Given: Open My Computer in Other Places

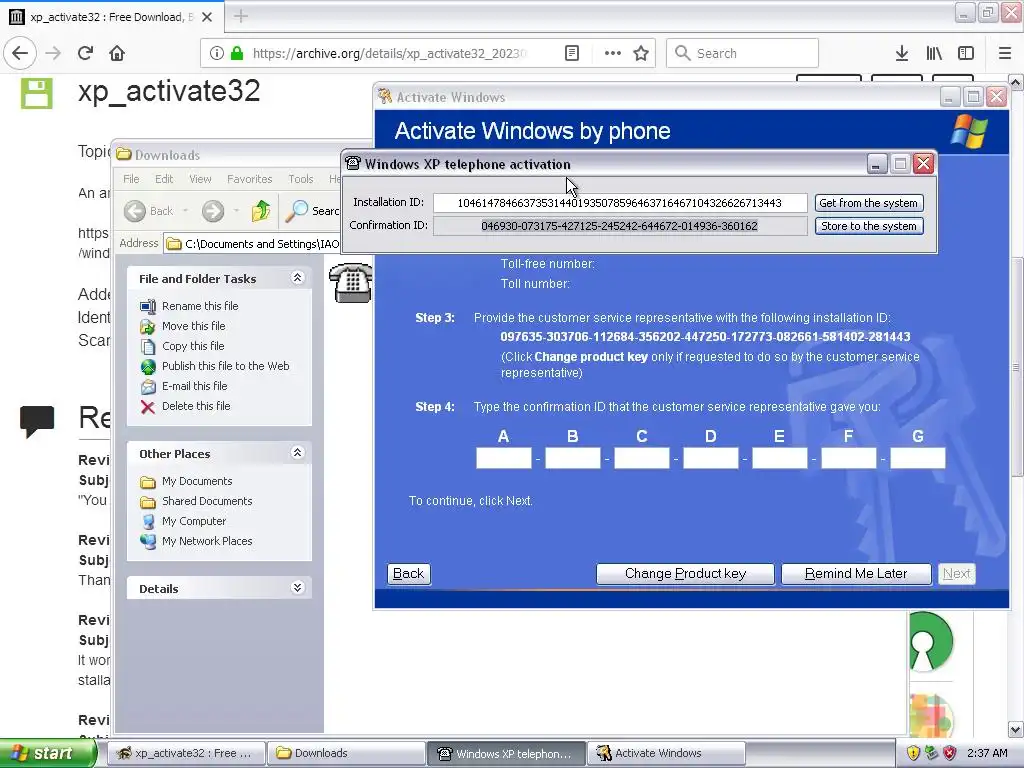Looking at the screenshot, I should (194, 521).
